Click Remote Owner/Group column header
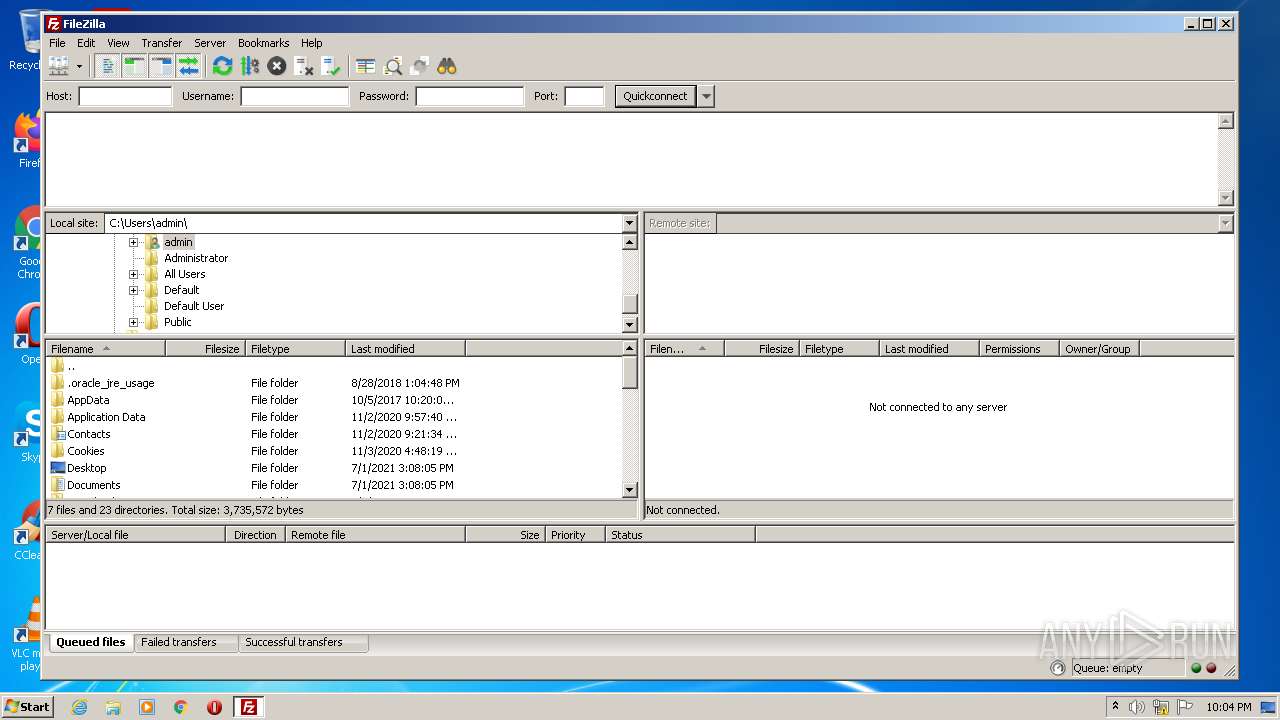 coord(1099,349)
